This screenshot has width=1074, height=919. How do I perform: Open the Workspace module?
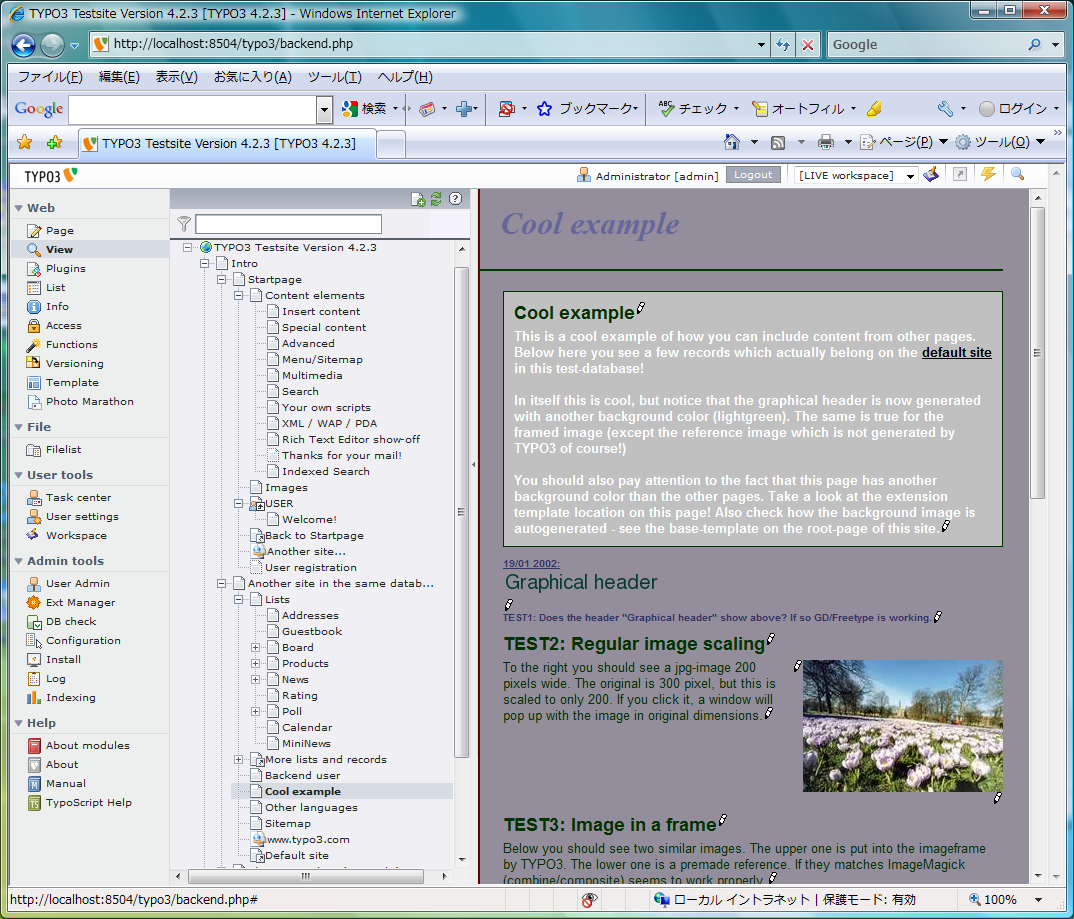click(66, 536)
